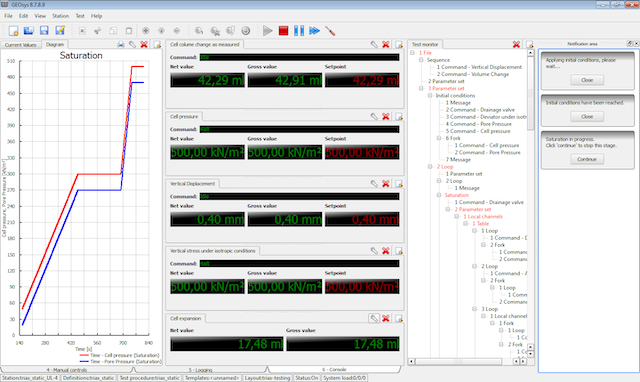Collapse the '2 Loop' red tree node

(x=430, y=167)
